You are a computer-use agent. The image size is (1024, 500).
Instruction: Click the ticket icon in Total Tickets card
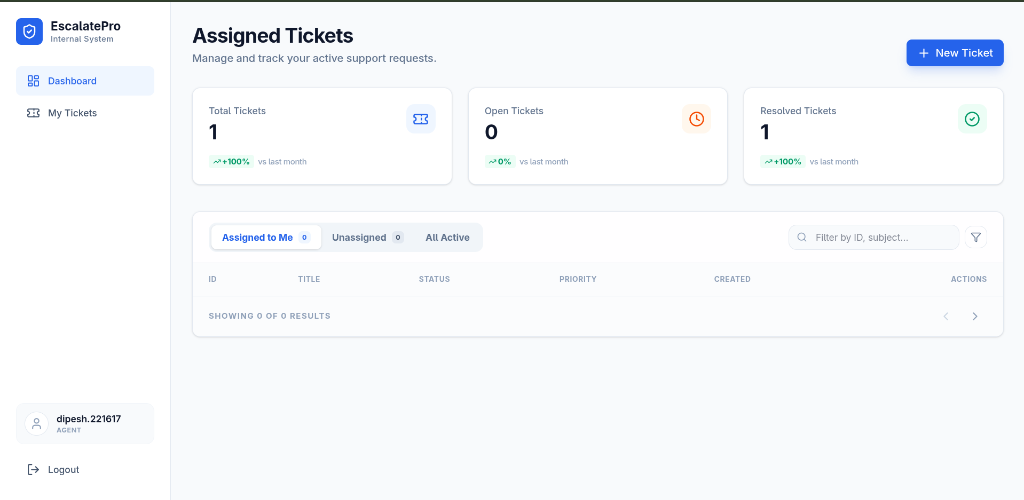coord(421,119)
